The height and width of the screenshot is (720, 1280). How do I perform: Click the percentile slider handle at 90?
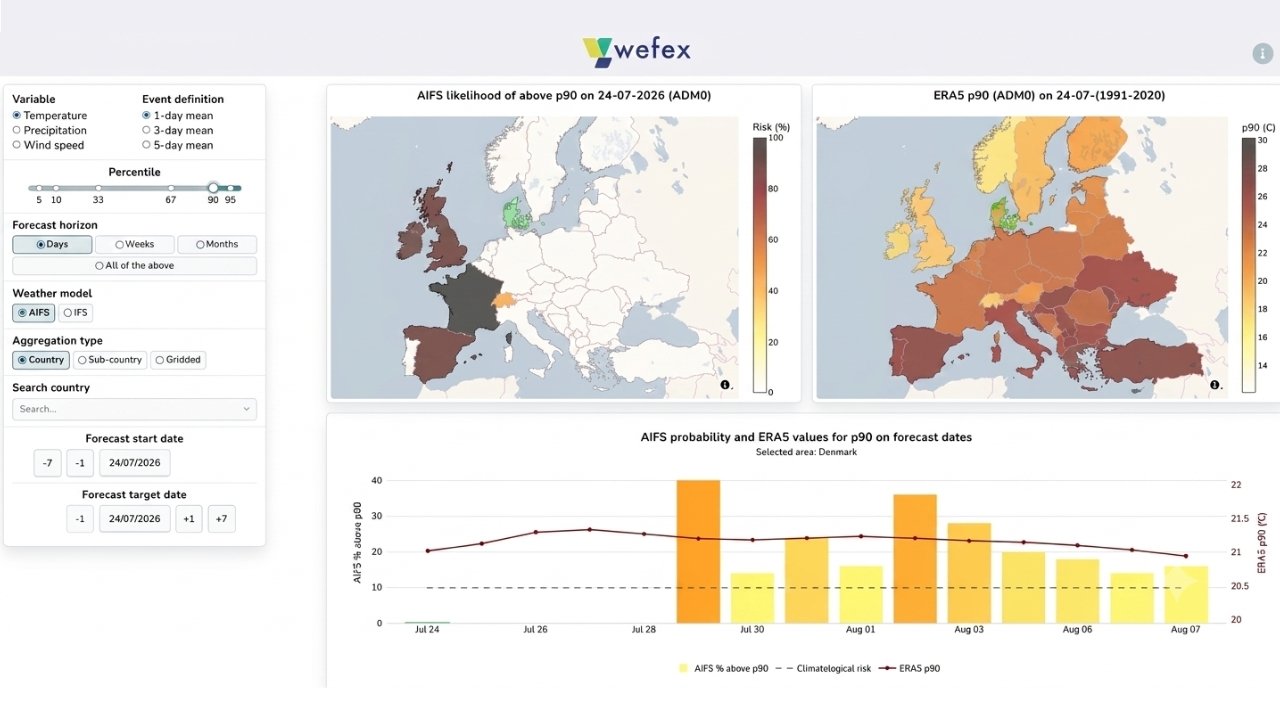point(213,188)
